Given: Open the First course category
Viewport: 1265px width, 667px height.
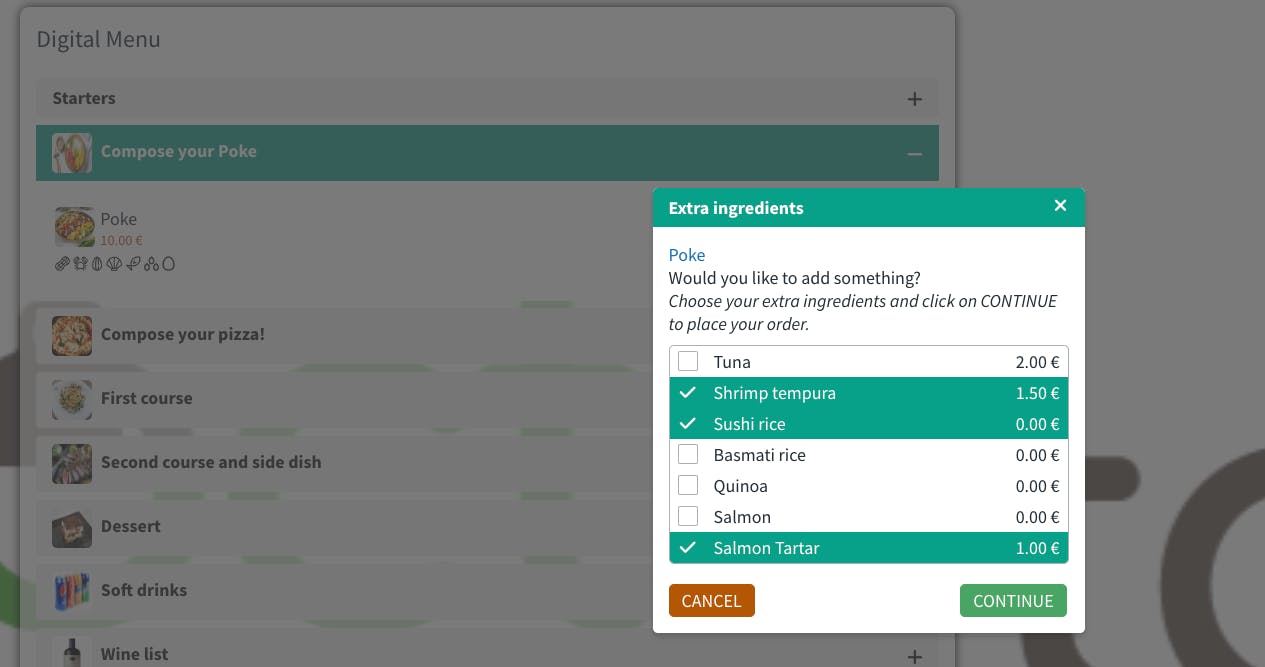Looking at the screenshot, I should point(487,398).
